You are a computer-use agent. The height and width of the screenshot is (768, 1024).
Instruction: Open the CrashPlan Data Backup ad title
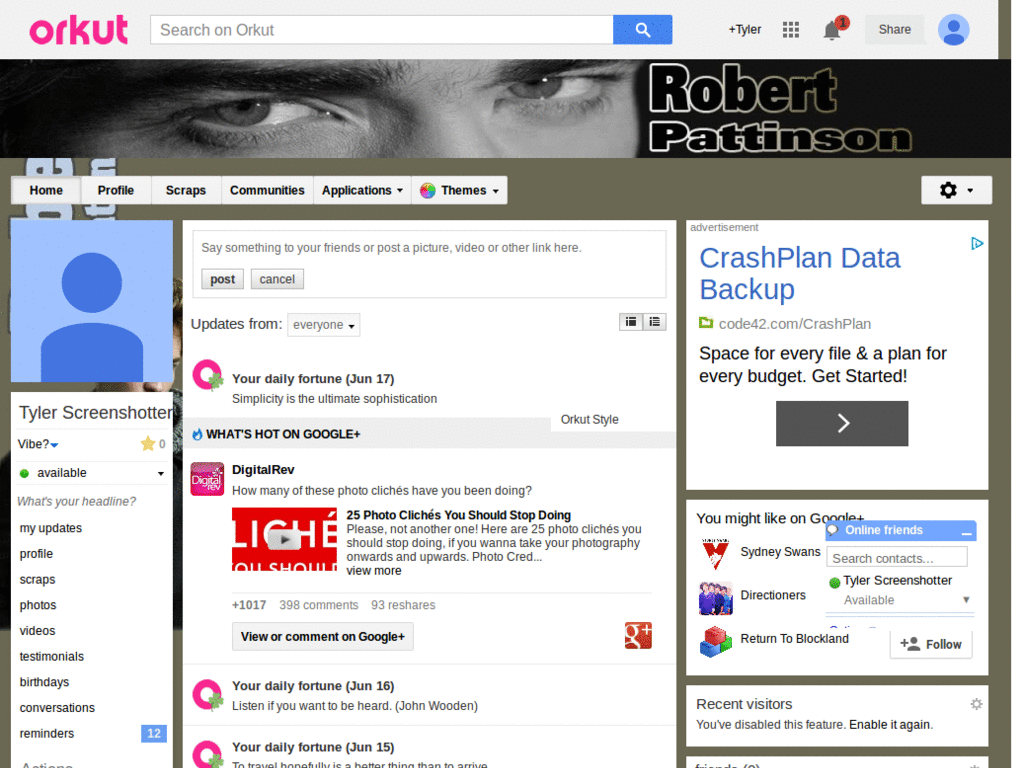point(800,274)
